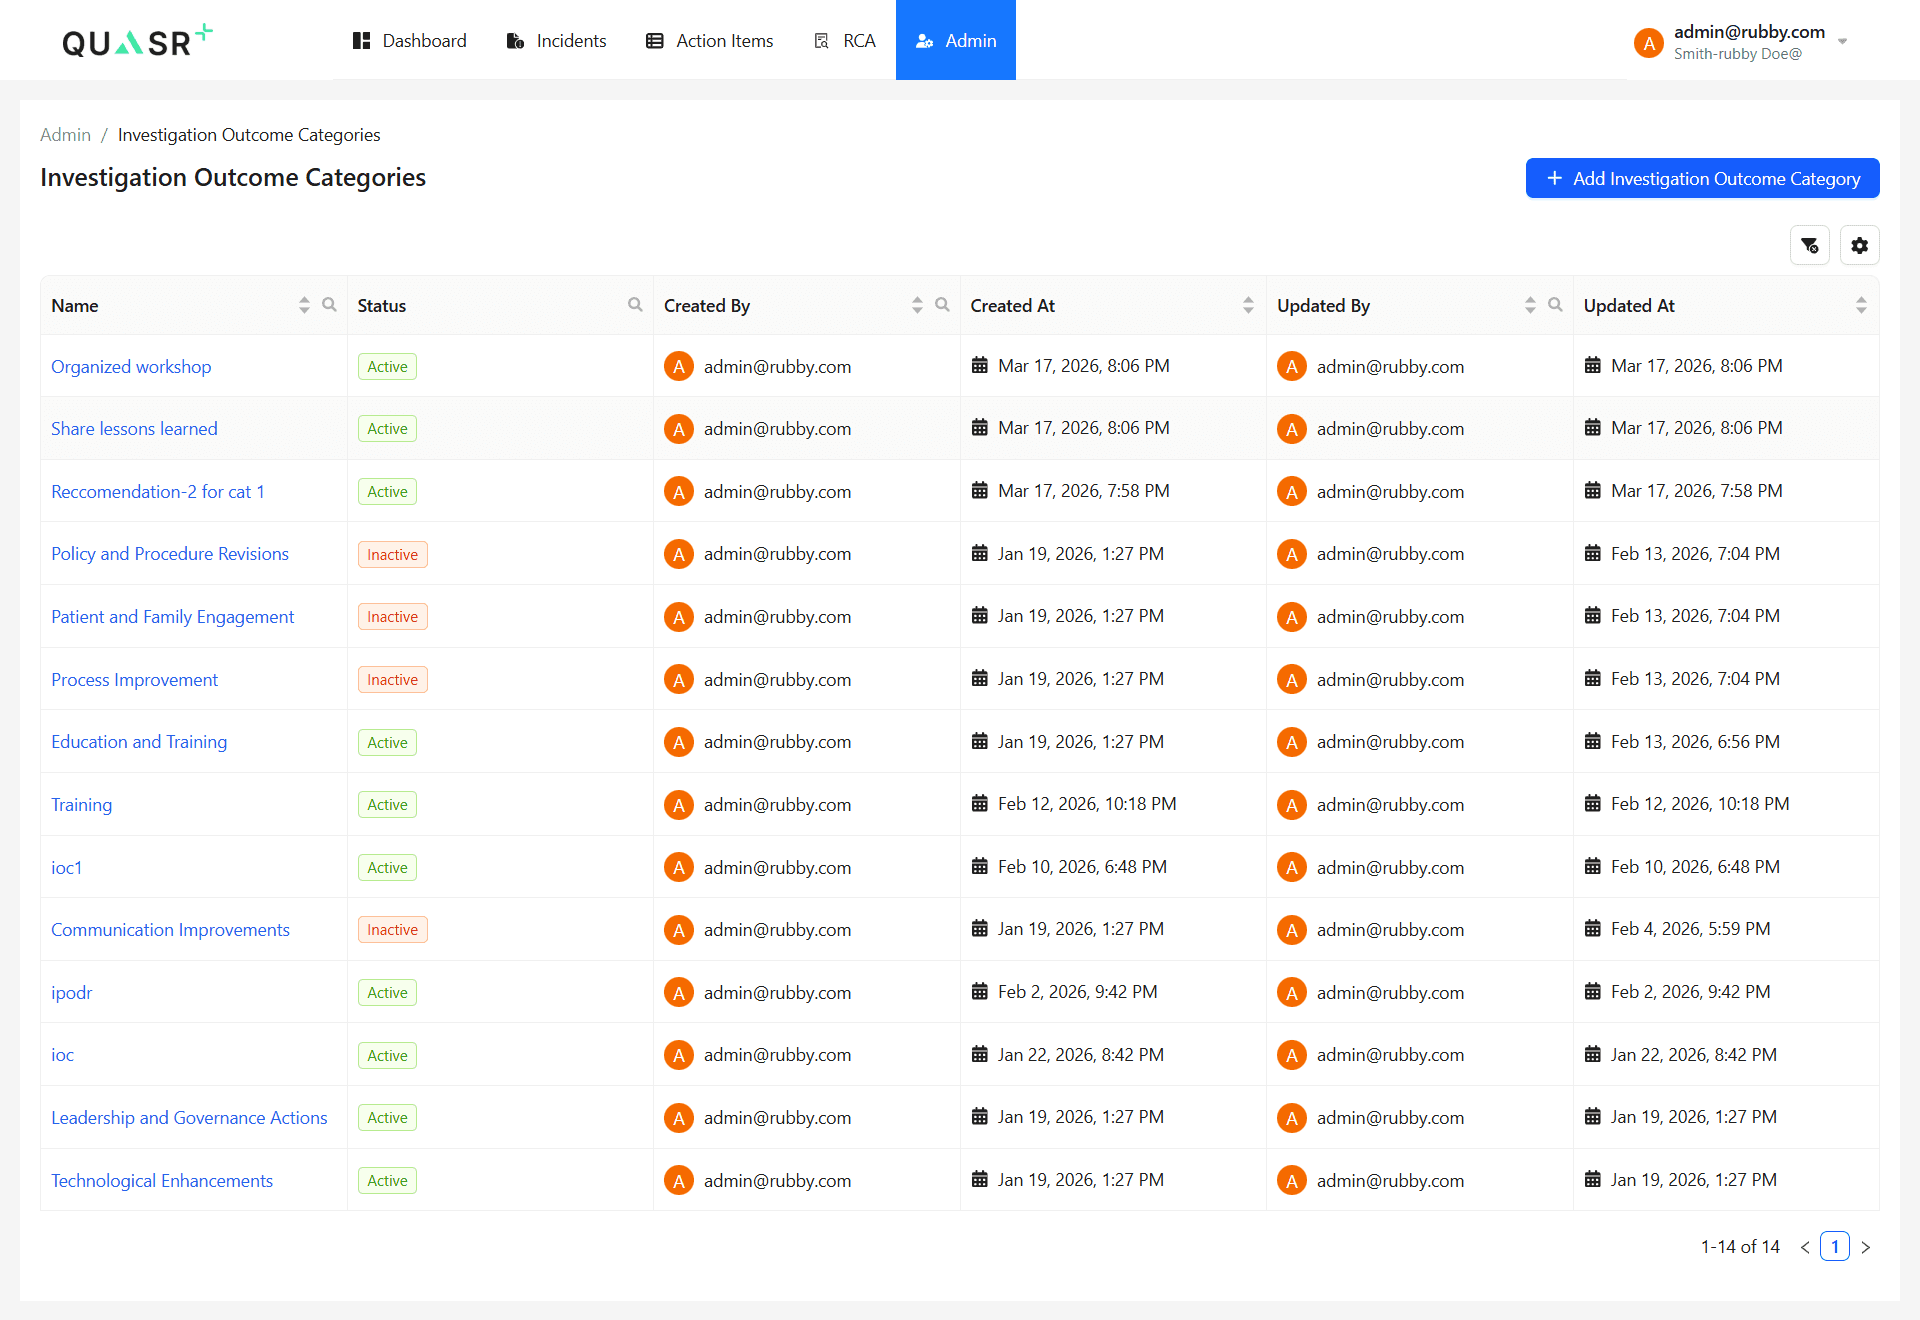
Task: Click the Updated By column sort chevrons
Action: click(1529, 304)
